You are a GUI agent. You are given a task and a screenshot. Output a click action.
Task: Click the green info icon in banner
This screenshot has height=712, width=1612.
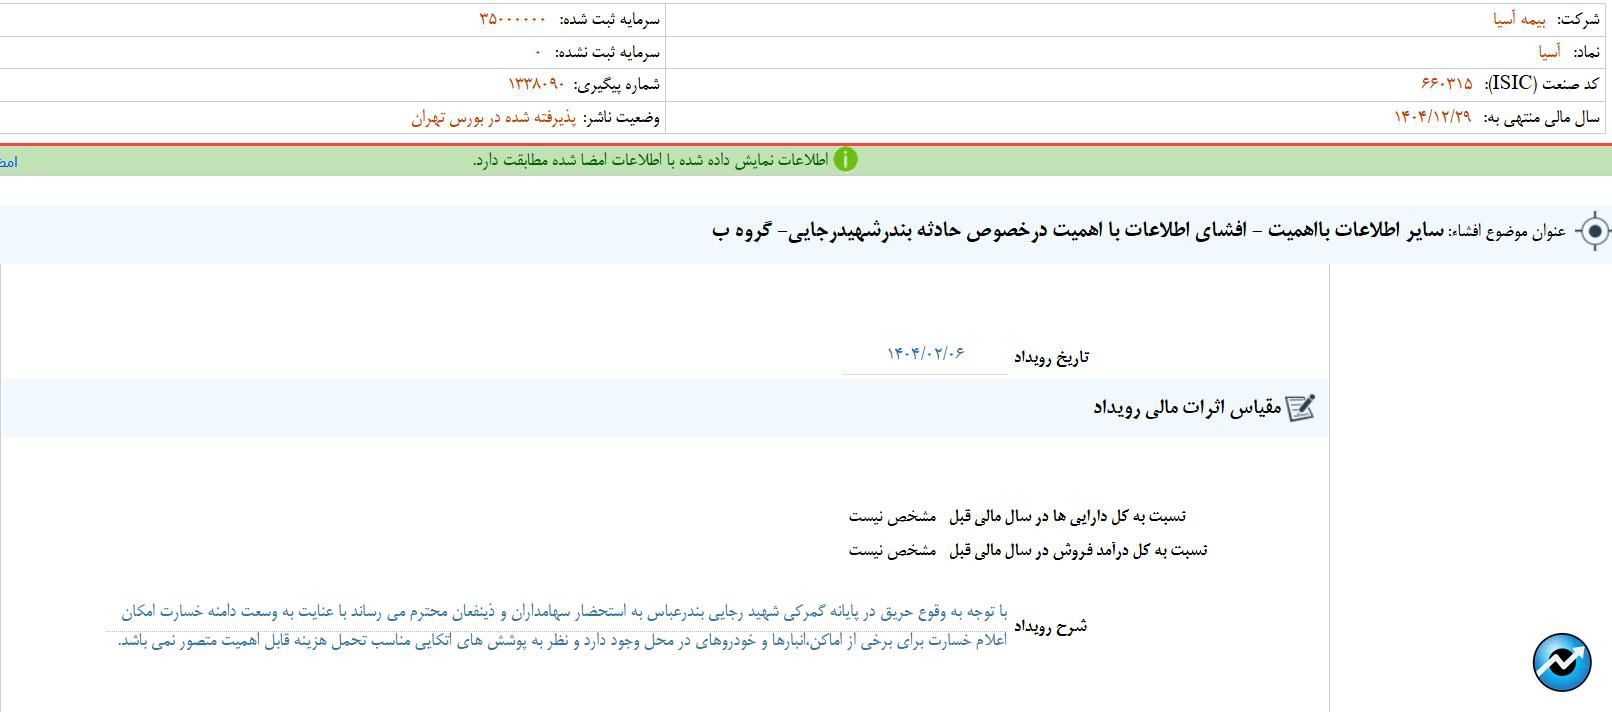point(845,160)
